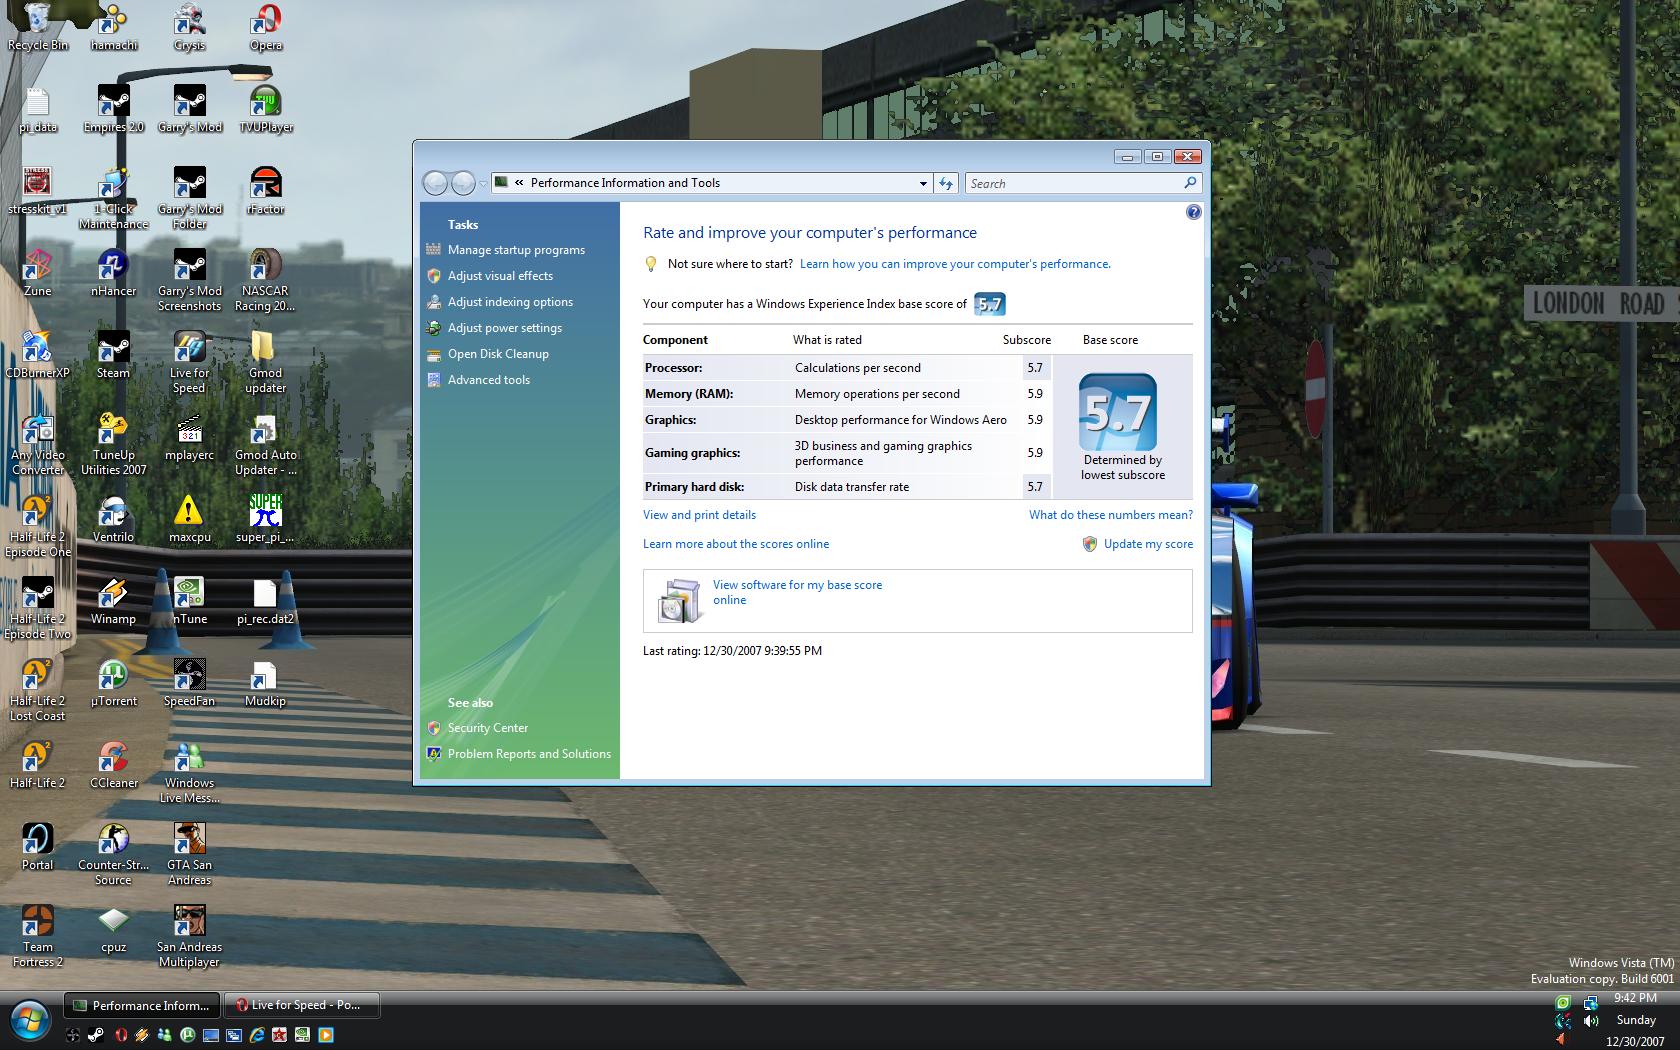Select the Portal desktop icon
The width and height of the screenshot is (1680, 1050).
coord(37,847)
